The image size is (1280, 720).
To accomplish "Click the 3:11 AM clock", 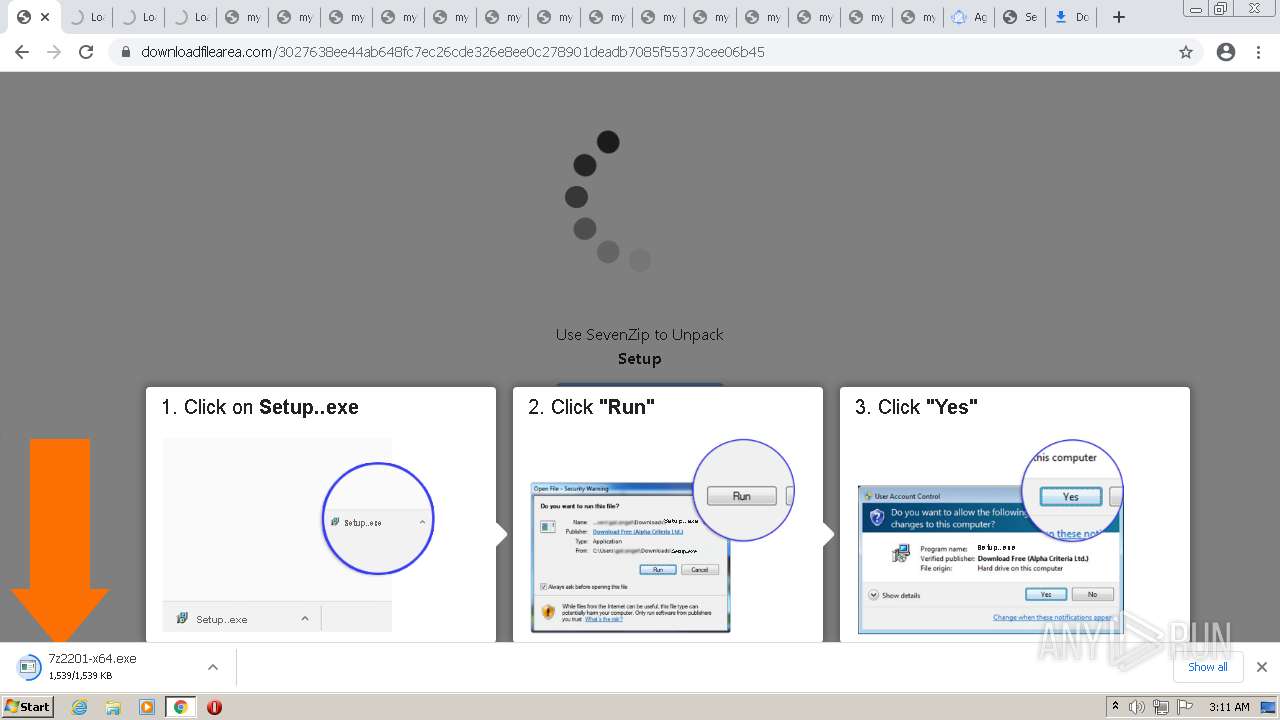I will pyautogui.click(x=1229, y=707).
